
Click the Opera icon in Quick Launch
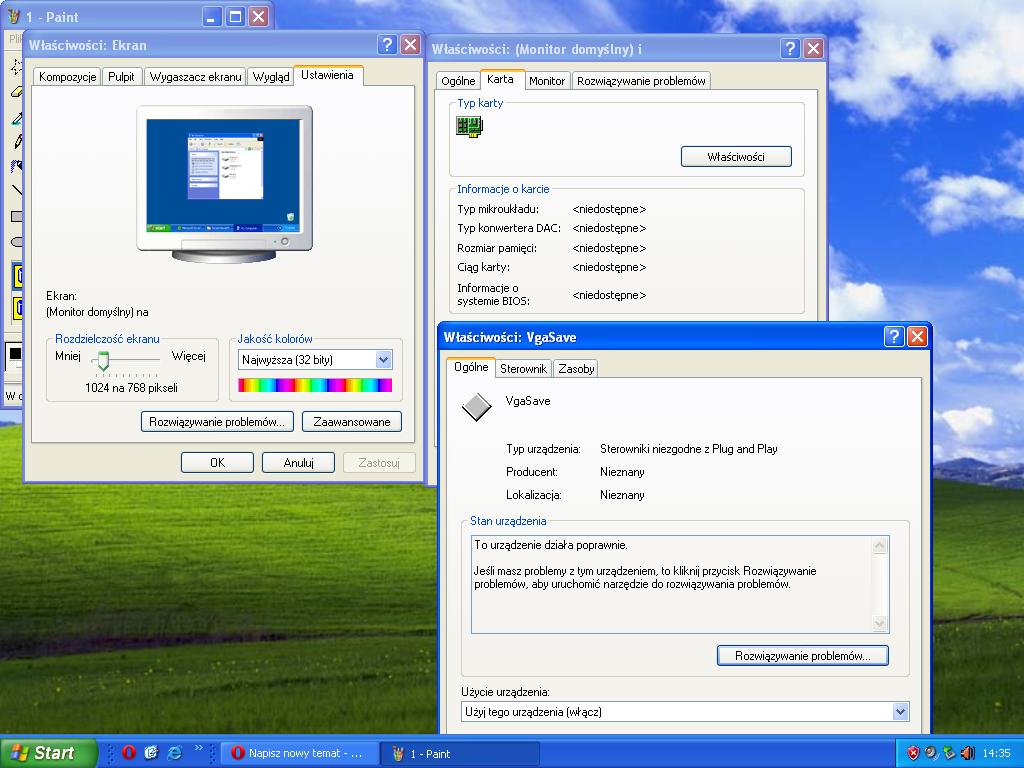129,752
